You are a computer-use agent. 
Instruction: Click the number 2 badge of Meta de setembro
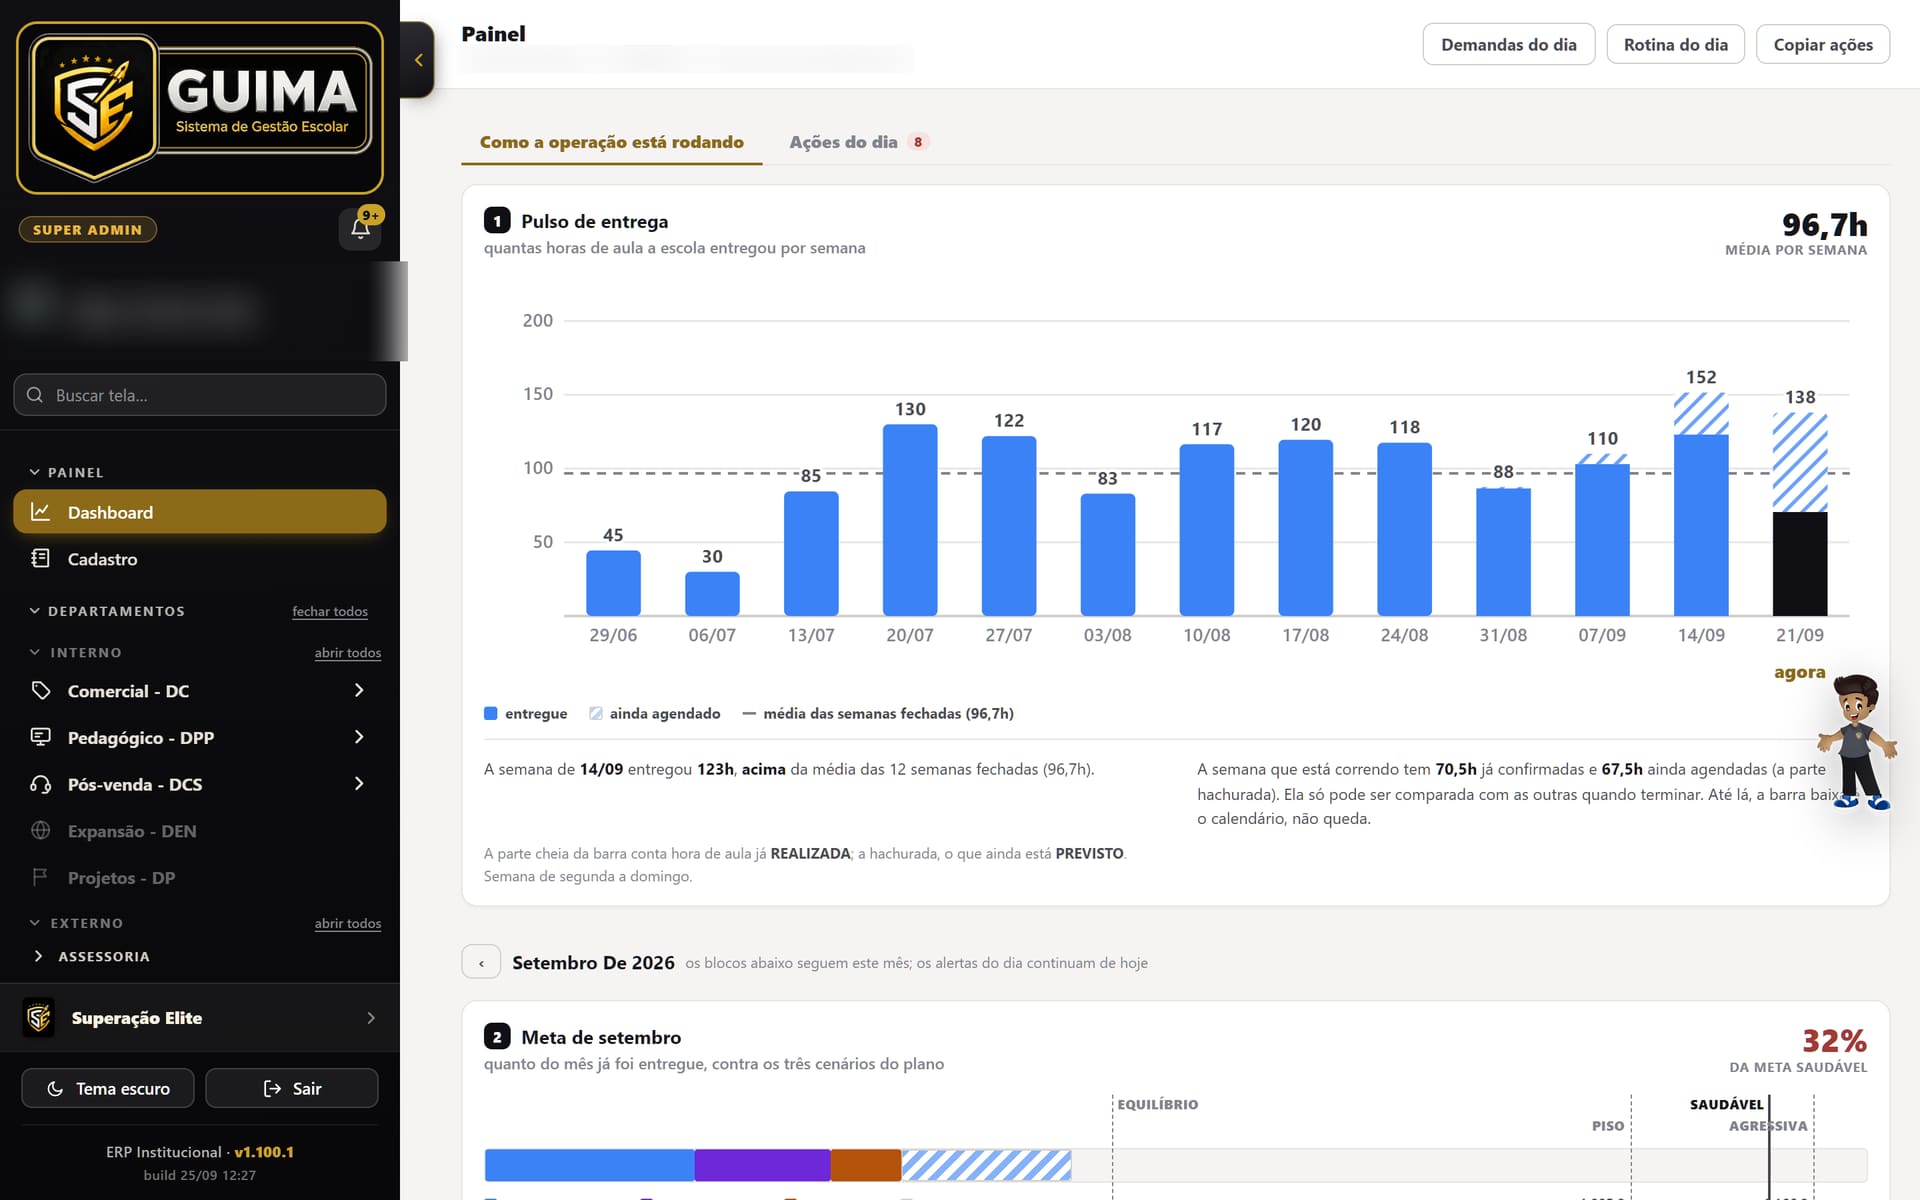(497, 1037)
